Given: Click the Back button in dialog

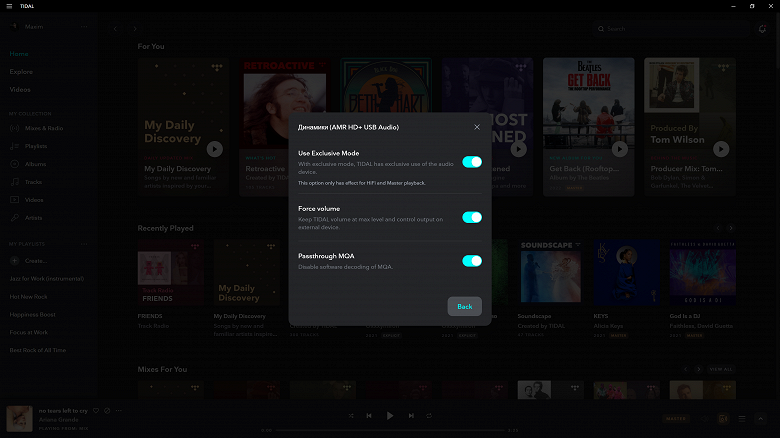Looking at the screenshot, I should pos(464,306).
